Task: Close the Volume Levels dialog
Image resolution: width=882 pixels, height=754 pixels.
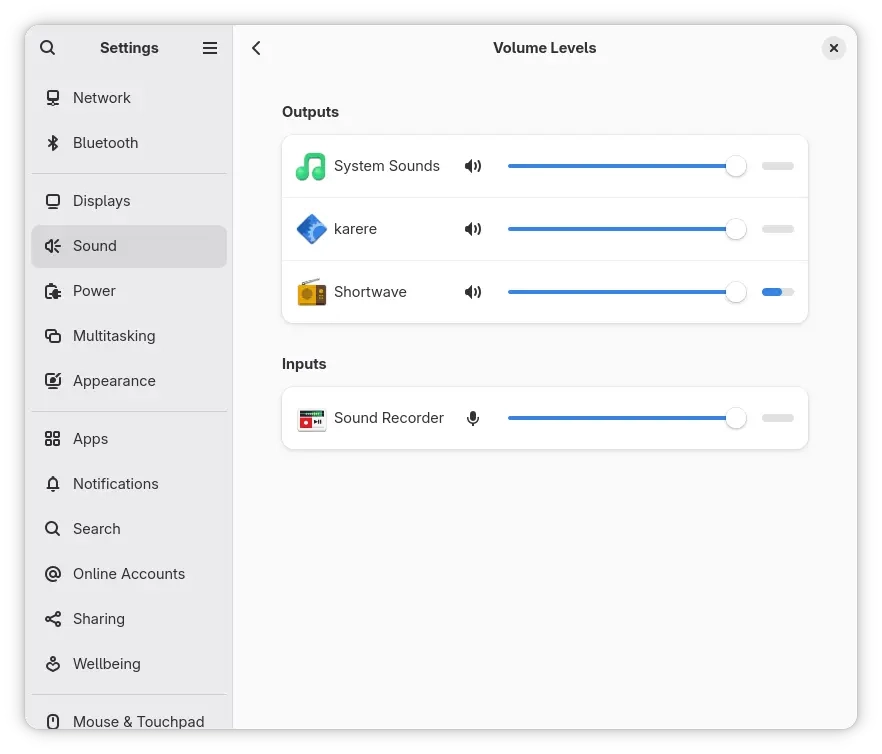Action: click(834, 48)
